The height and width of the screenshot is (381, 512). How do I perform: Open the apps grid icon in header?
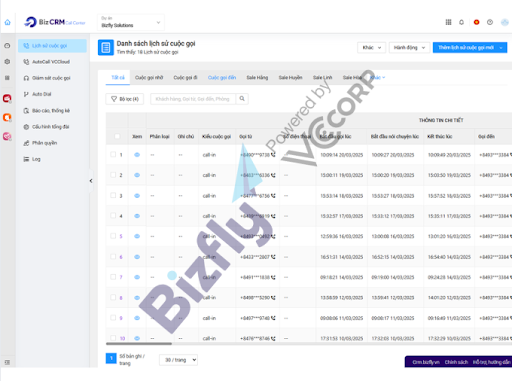pos(448,22)
